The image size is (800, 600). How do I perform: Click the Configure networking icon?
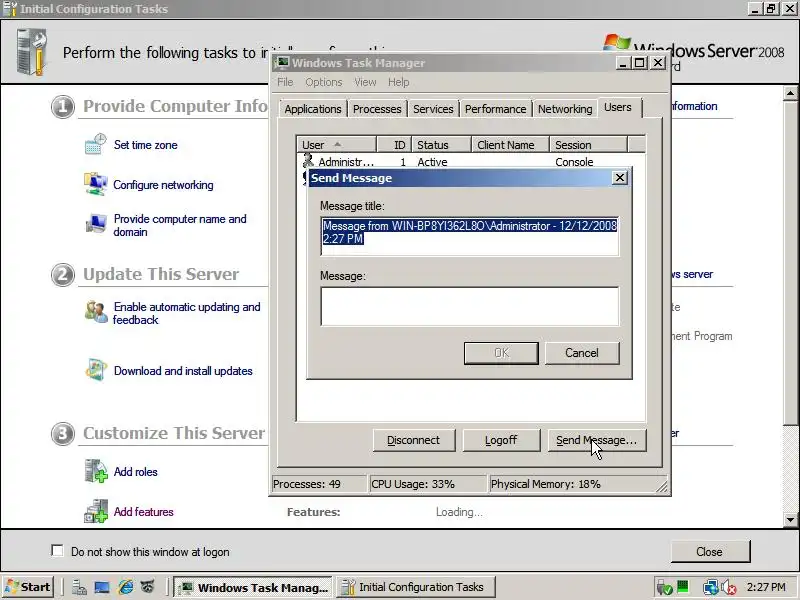click(95, 184)
